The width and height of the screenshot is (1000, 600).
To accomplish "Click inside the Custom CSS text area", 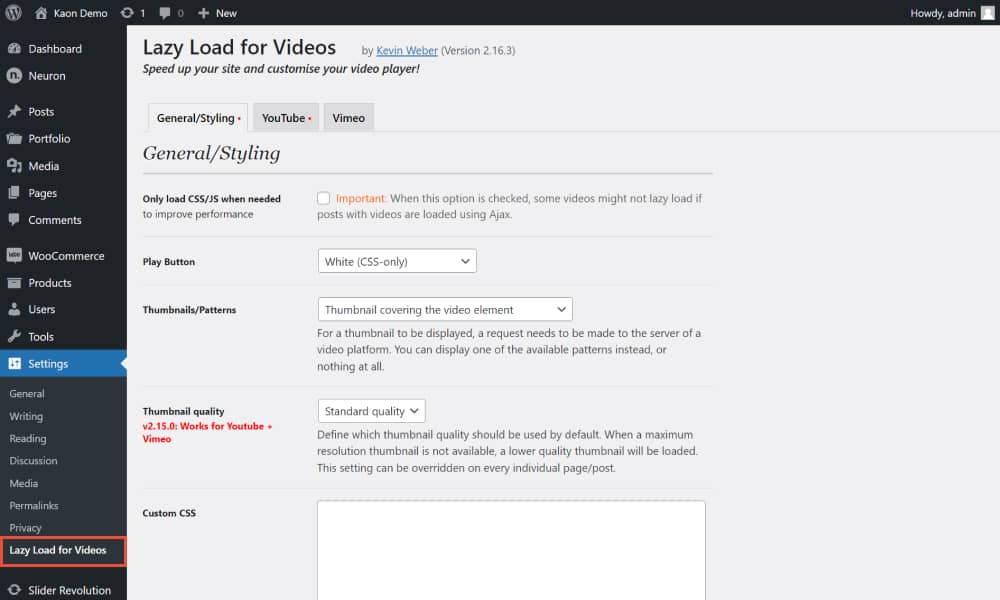I will [x=510, y=550].
